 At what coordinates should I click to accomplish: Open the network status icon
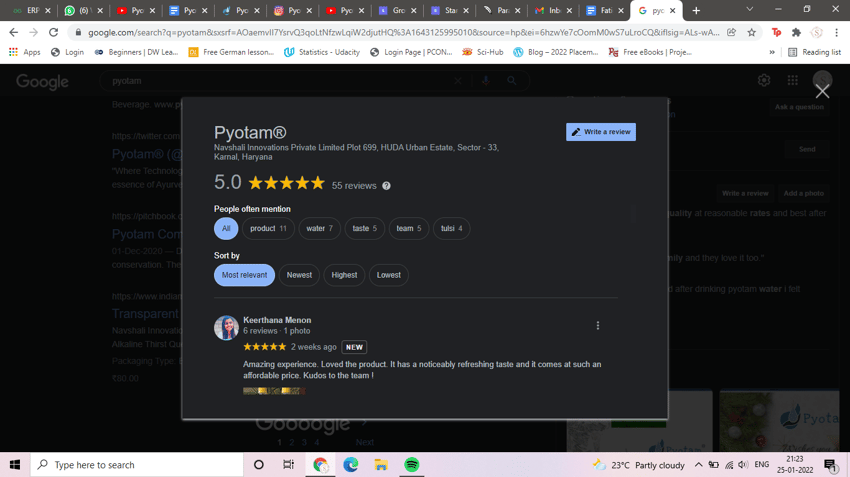[729, 465]
